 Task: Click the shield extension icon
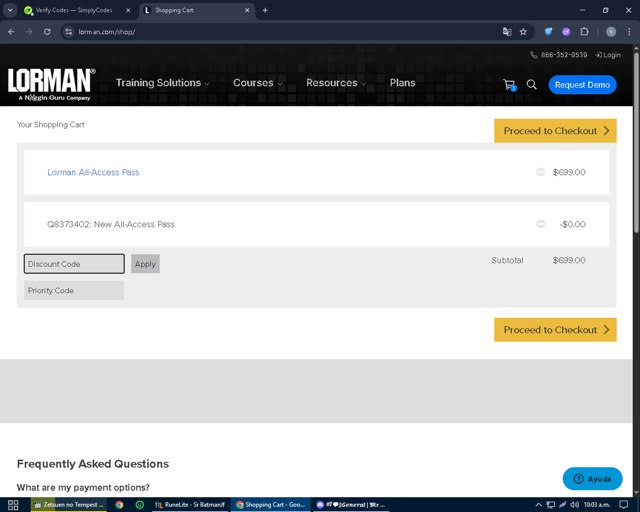click(548, 31)
